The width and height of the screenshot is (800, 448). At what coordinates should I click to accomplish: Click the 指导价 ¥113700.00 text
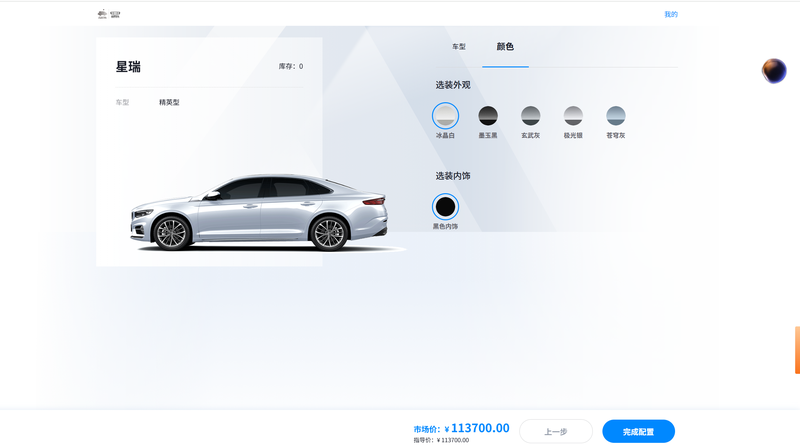(x=441, y=440)
